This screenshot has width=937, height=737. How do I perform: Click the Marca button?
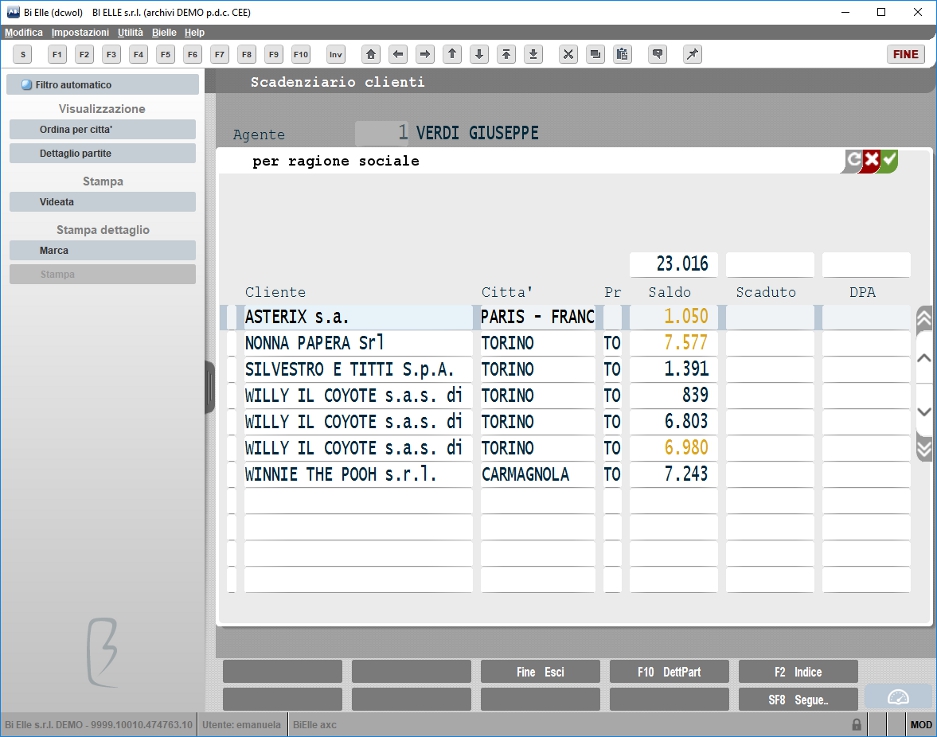tap(103, 250)
